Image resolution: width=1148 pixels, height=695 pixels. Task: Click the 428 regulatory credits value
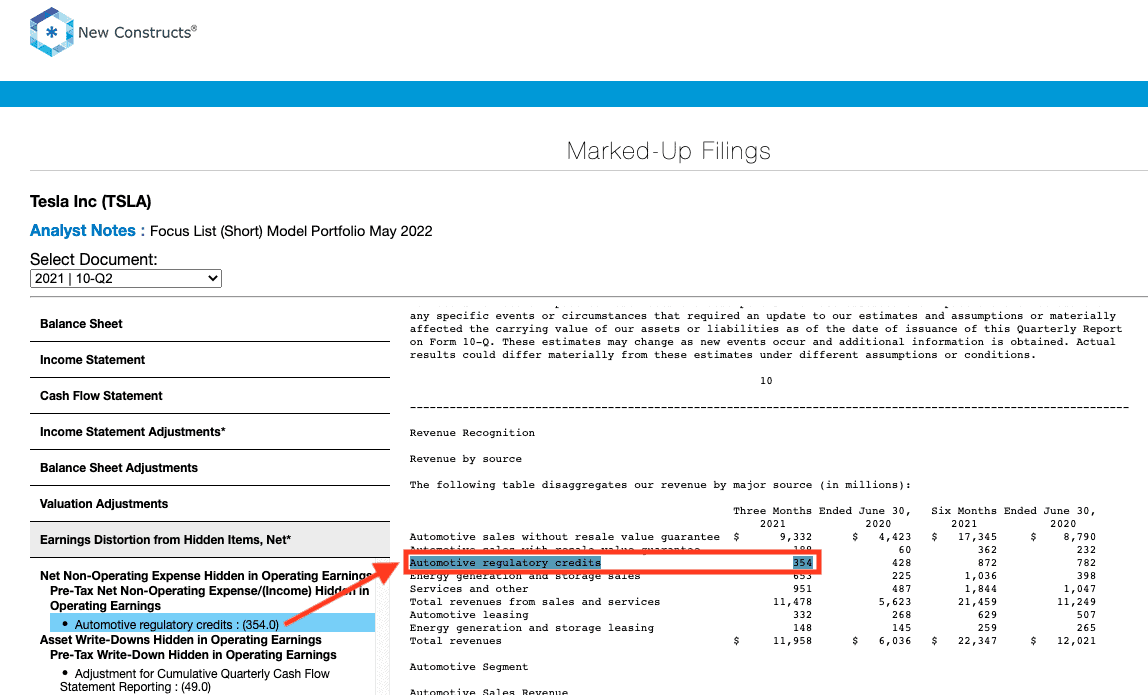coord(902,562)
